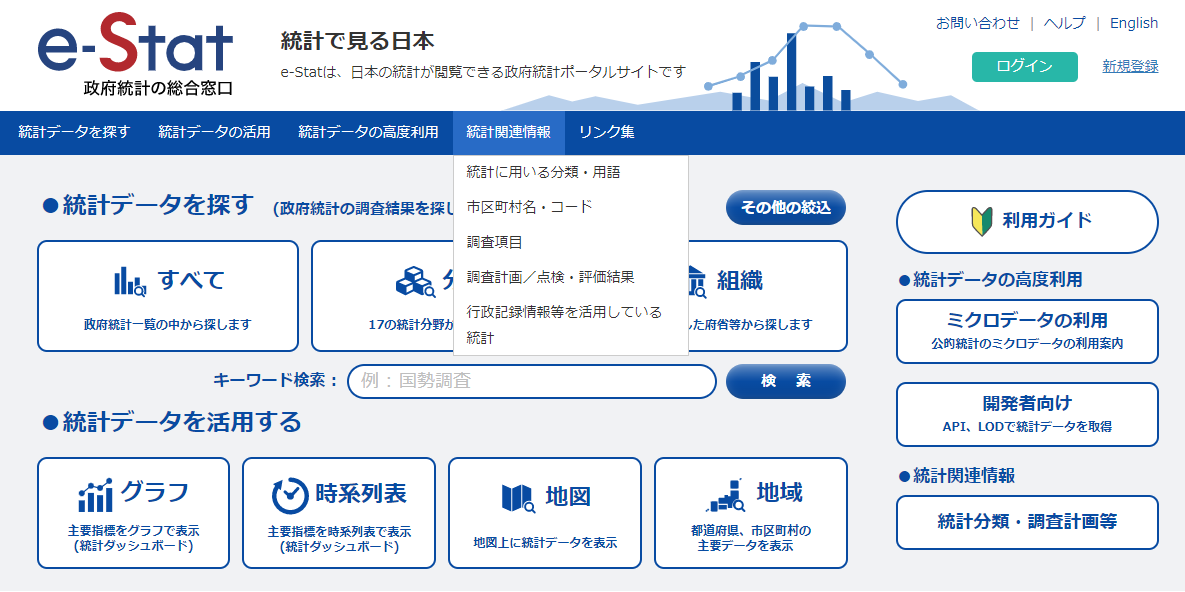Select 調査項目 in the dropdown
Image resolution: width=1185 pixels, height=592 pixels.
point(494,242)
